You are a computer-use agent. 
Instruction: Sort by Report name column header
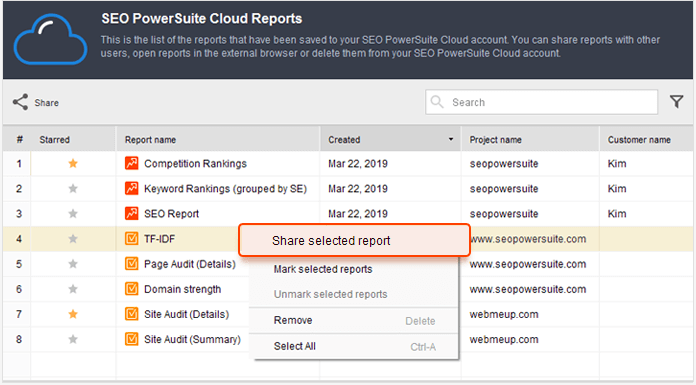click(x=218, y=139)
